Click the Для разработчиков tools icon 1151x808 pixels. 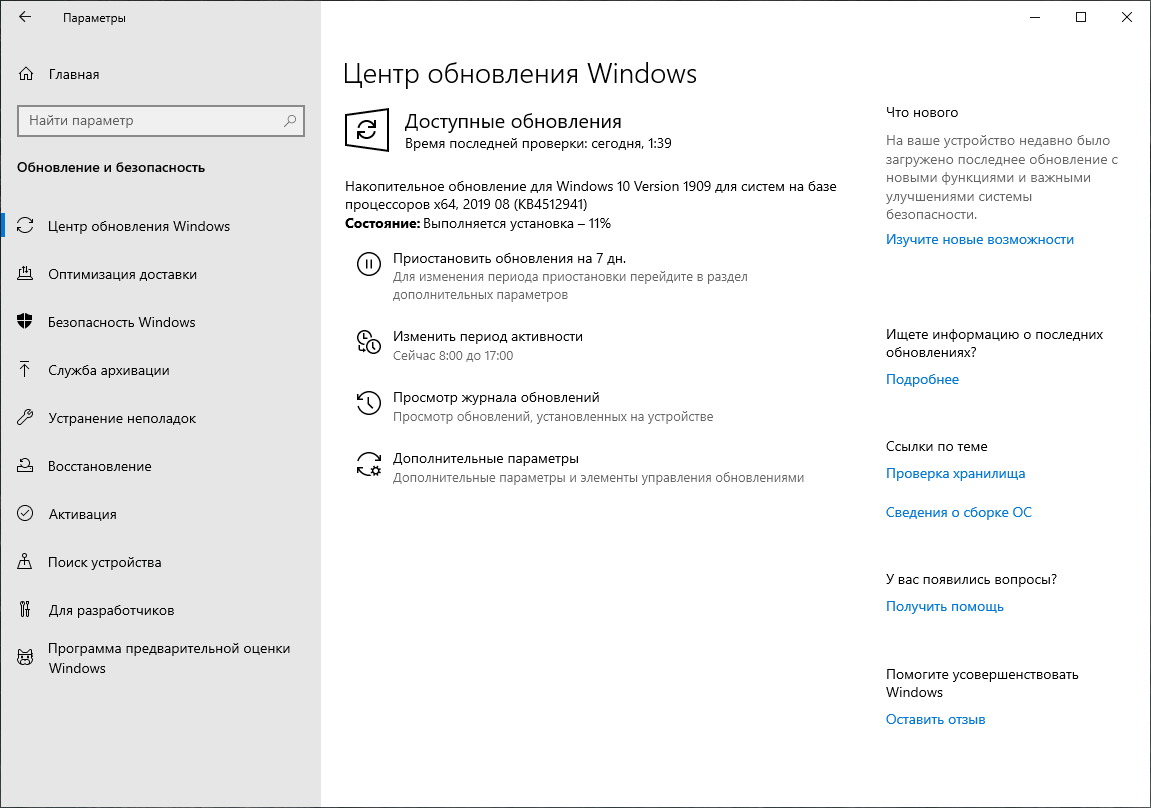pos(23,610)
